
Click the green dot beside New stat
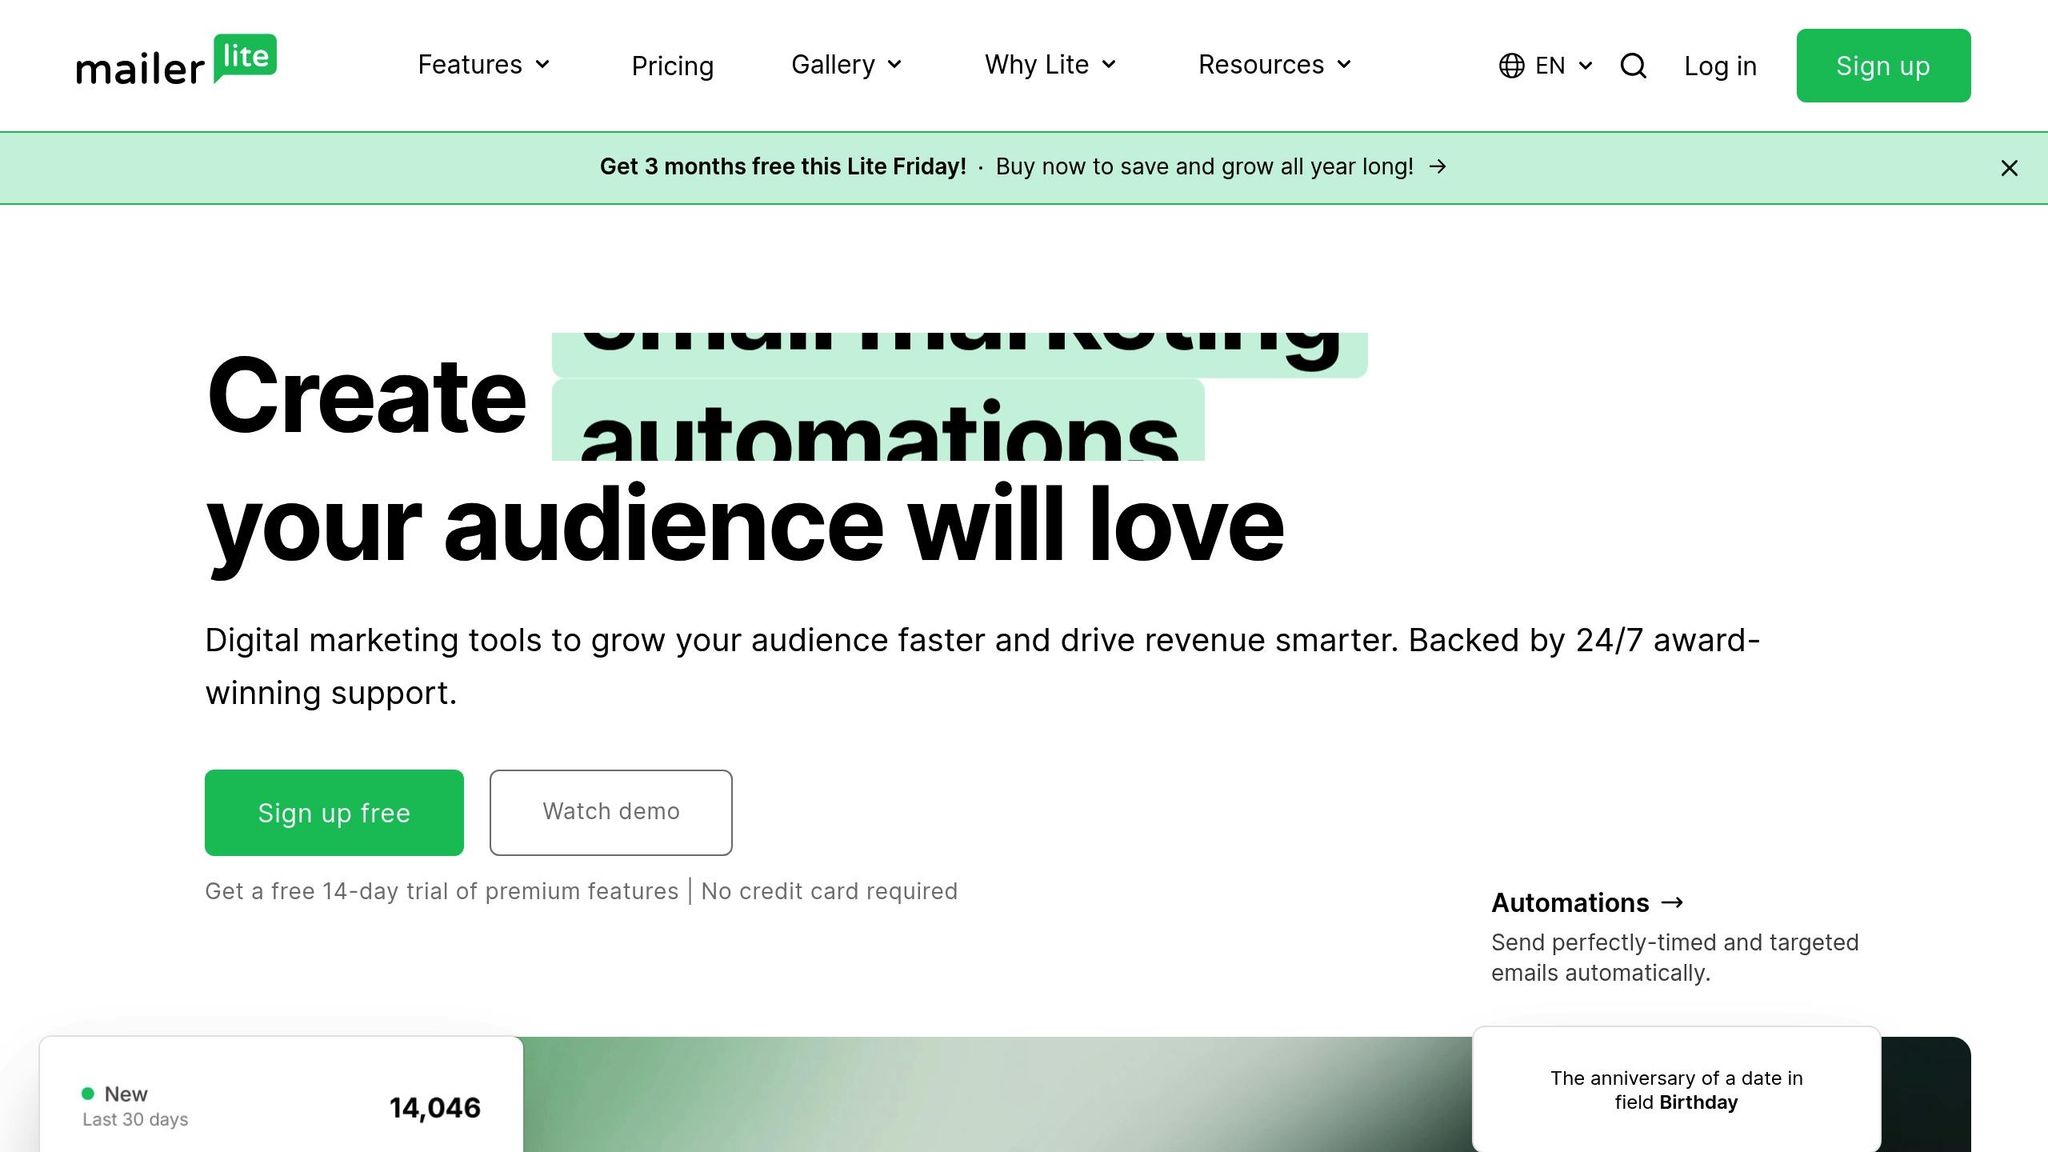(x=87, y=1093)
